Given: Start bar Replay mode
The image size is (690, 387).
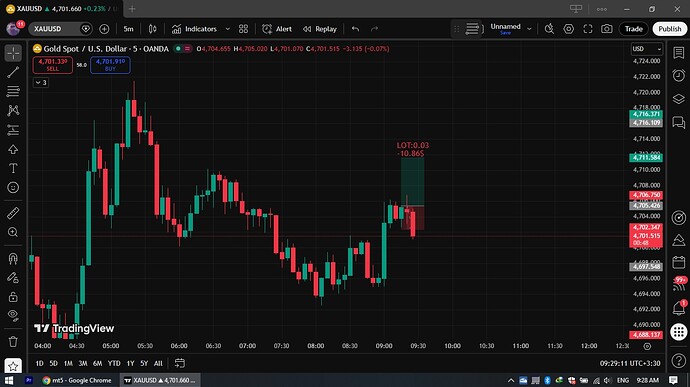Looking at the screenshot, I should pos(320,29).
